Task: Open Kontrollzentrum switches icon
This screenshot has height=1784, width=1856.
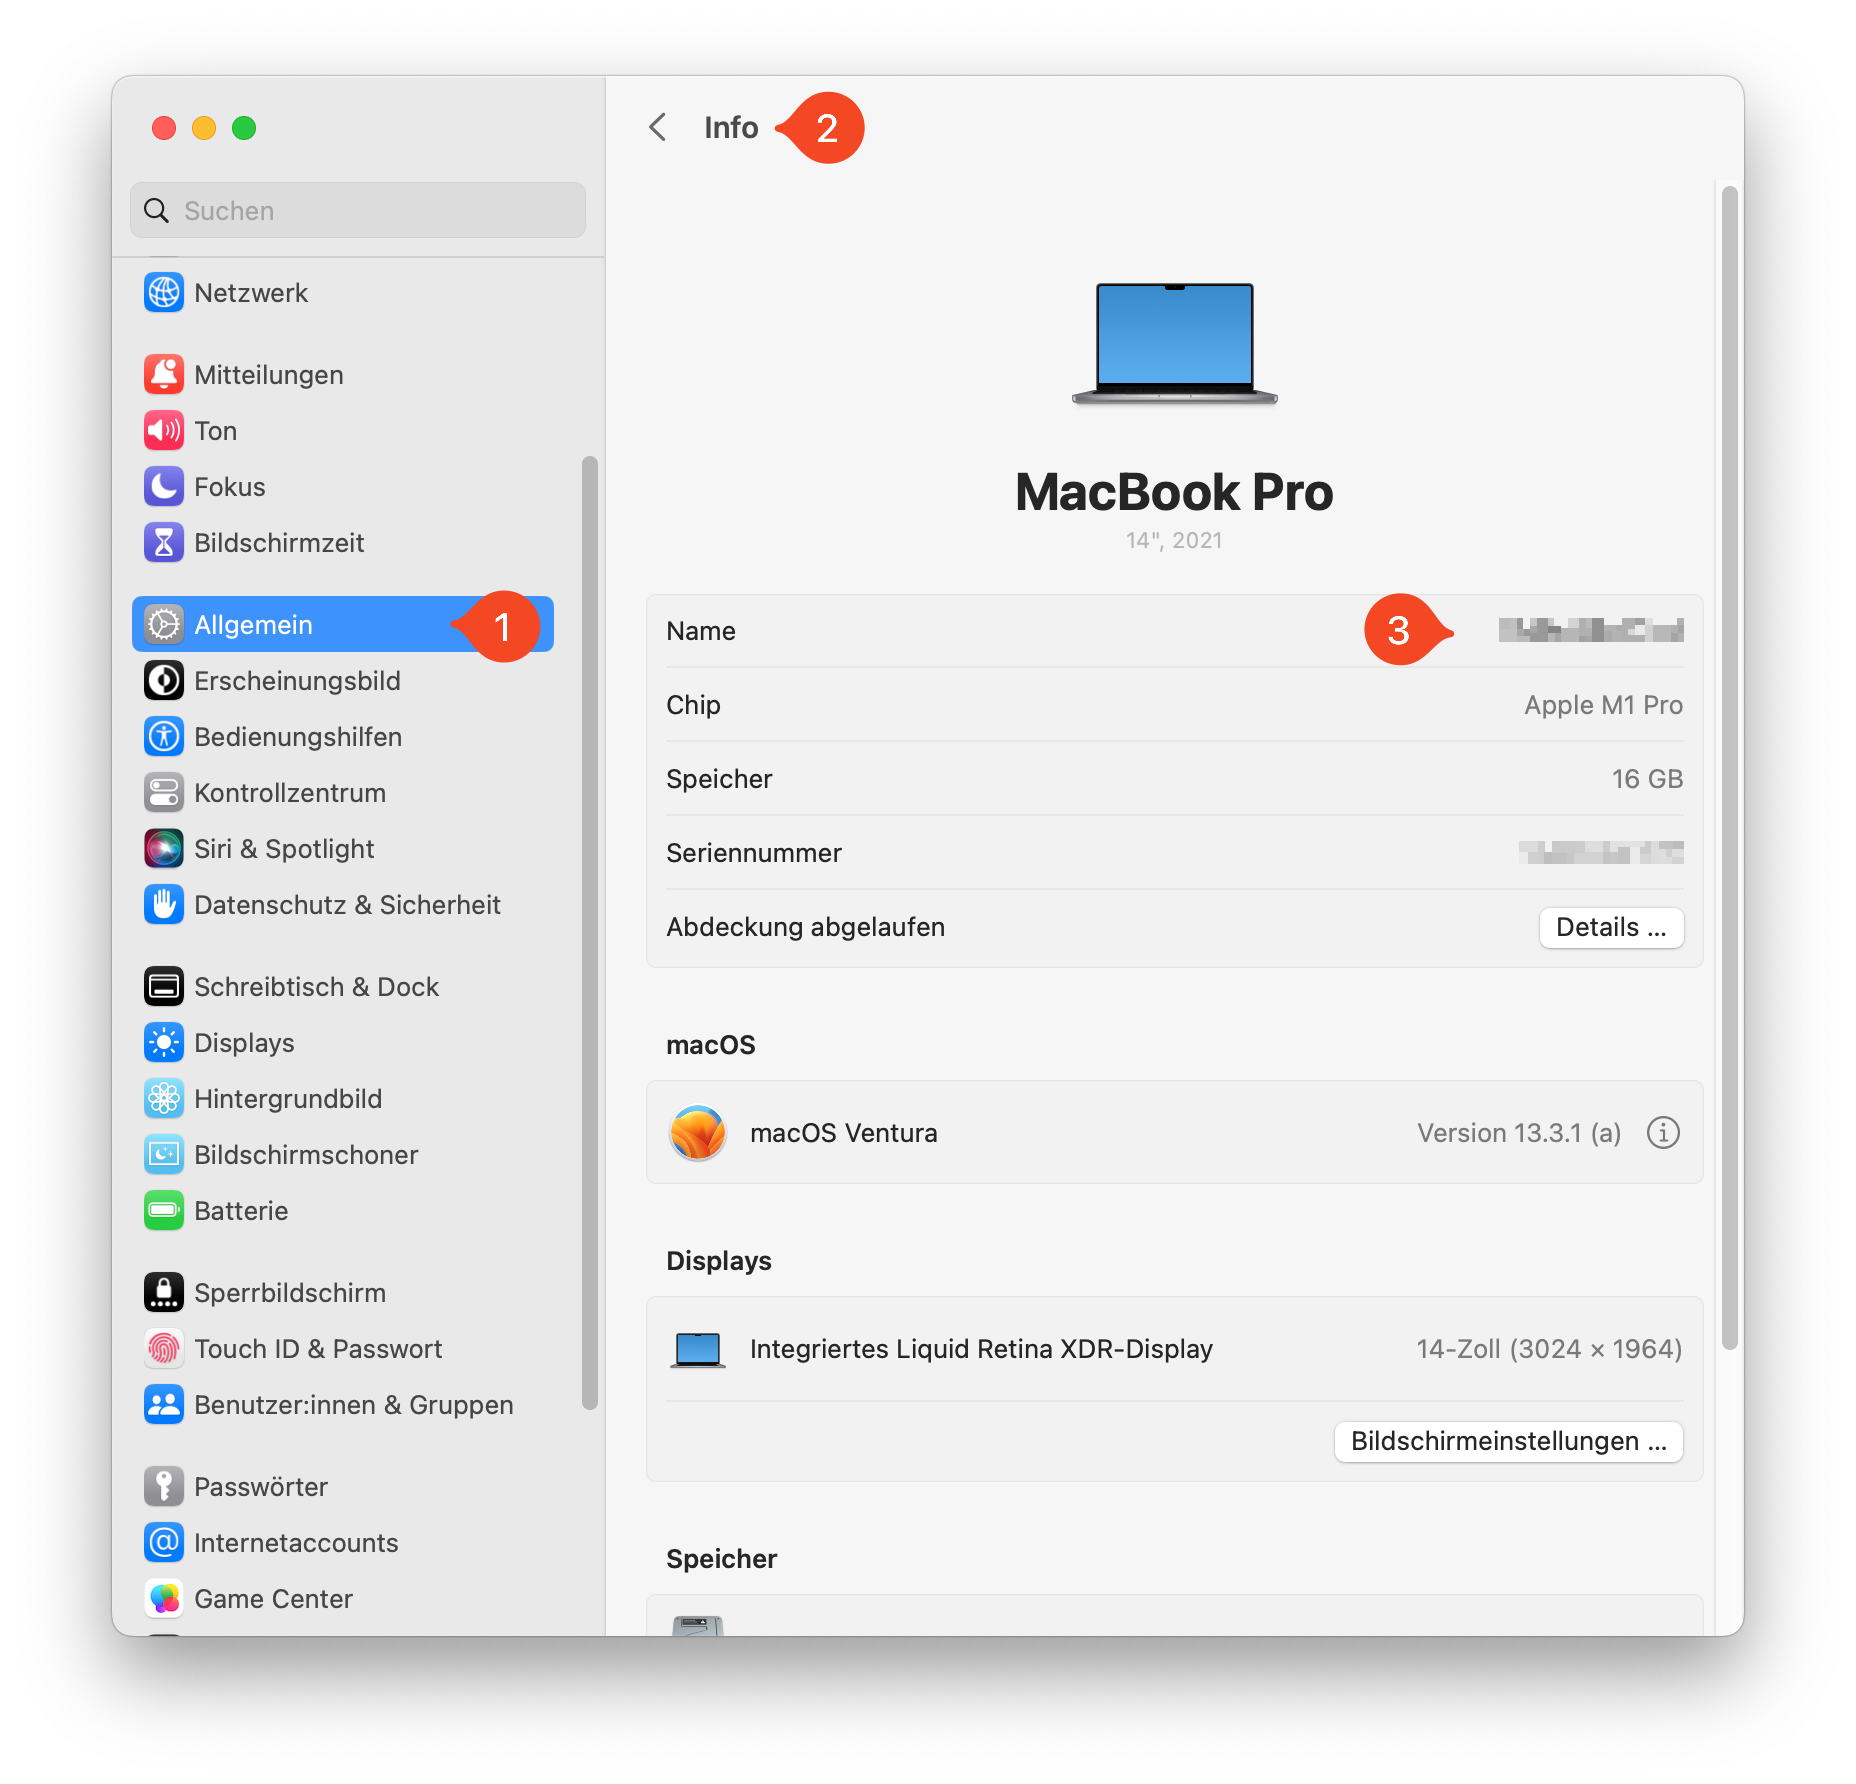Action: [164, 793]
